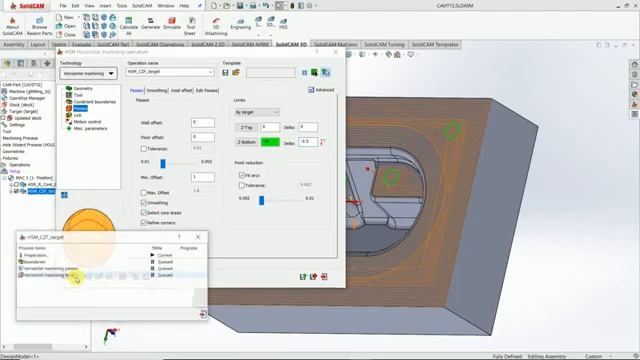The width and height of the screenshot is (640, 360).
Task: Select Tool page in operation tree
Action: [x=78, y=95]
